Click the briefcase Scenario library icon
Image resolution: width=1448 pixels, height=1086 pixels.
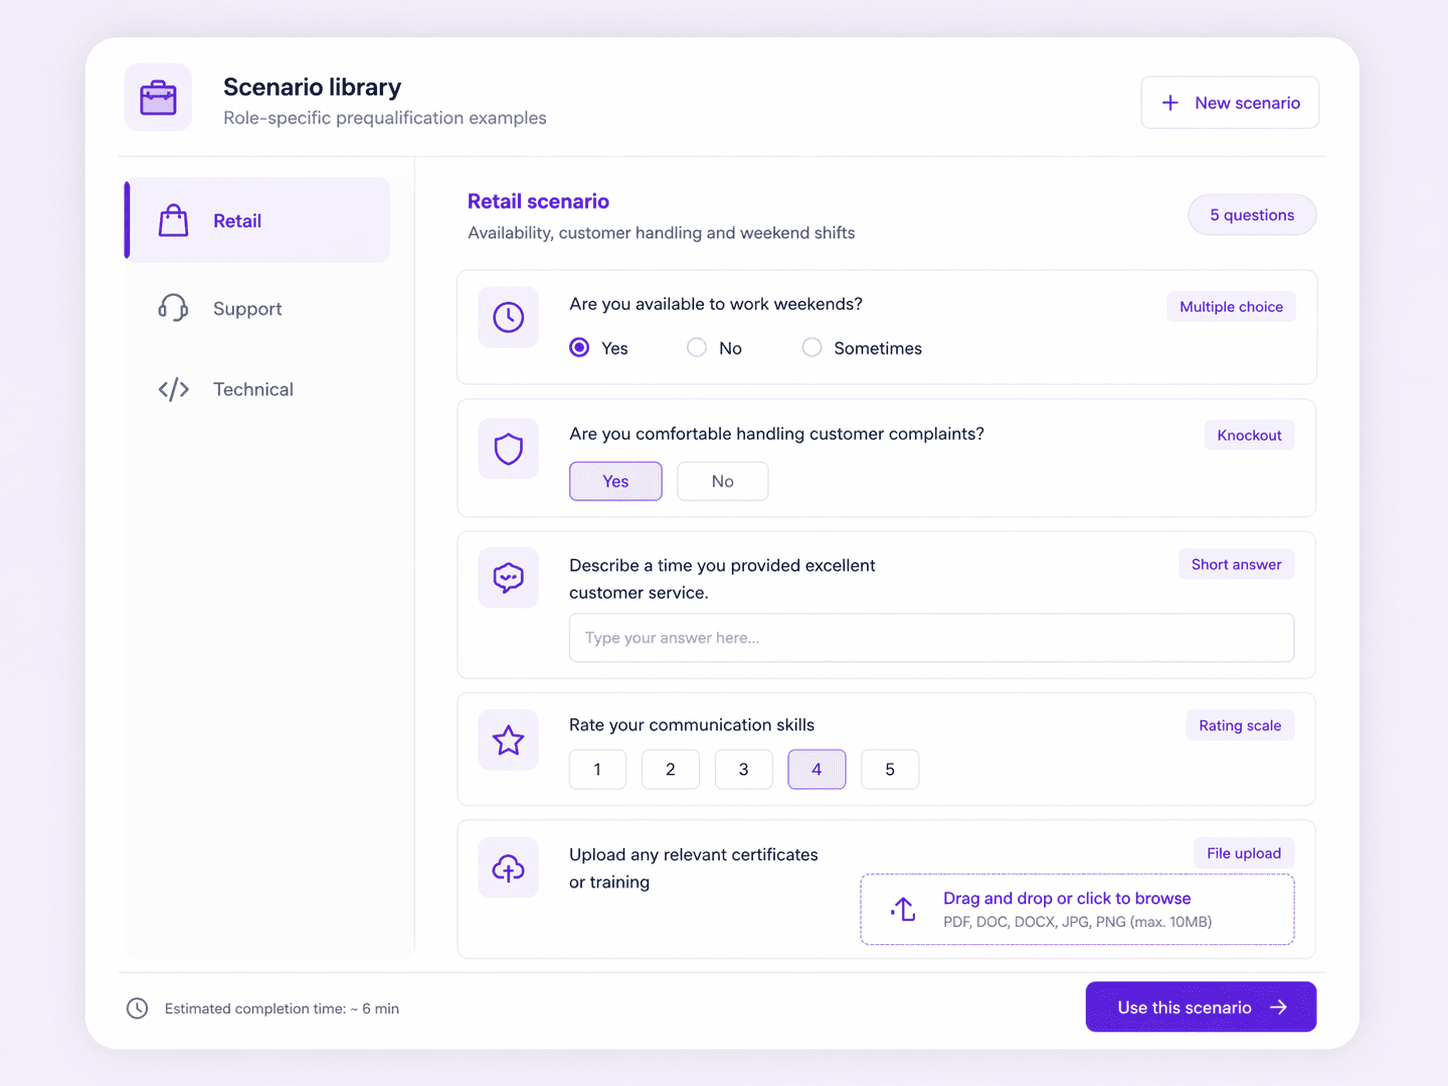pos(158,98)
